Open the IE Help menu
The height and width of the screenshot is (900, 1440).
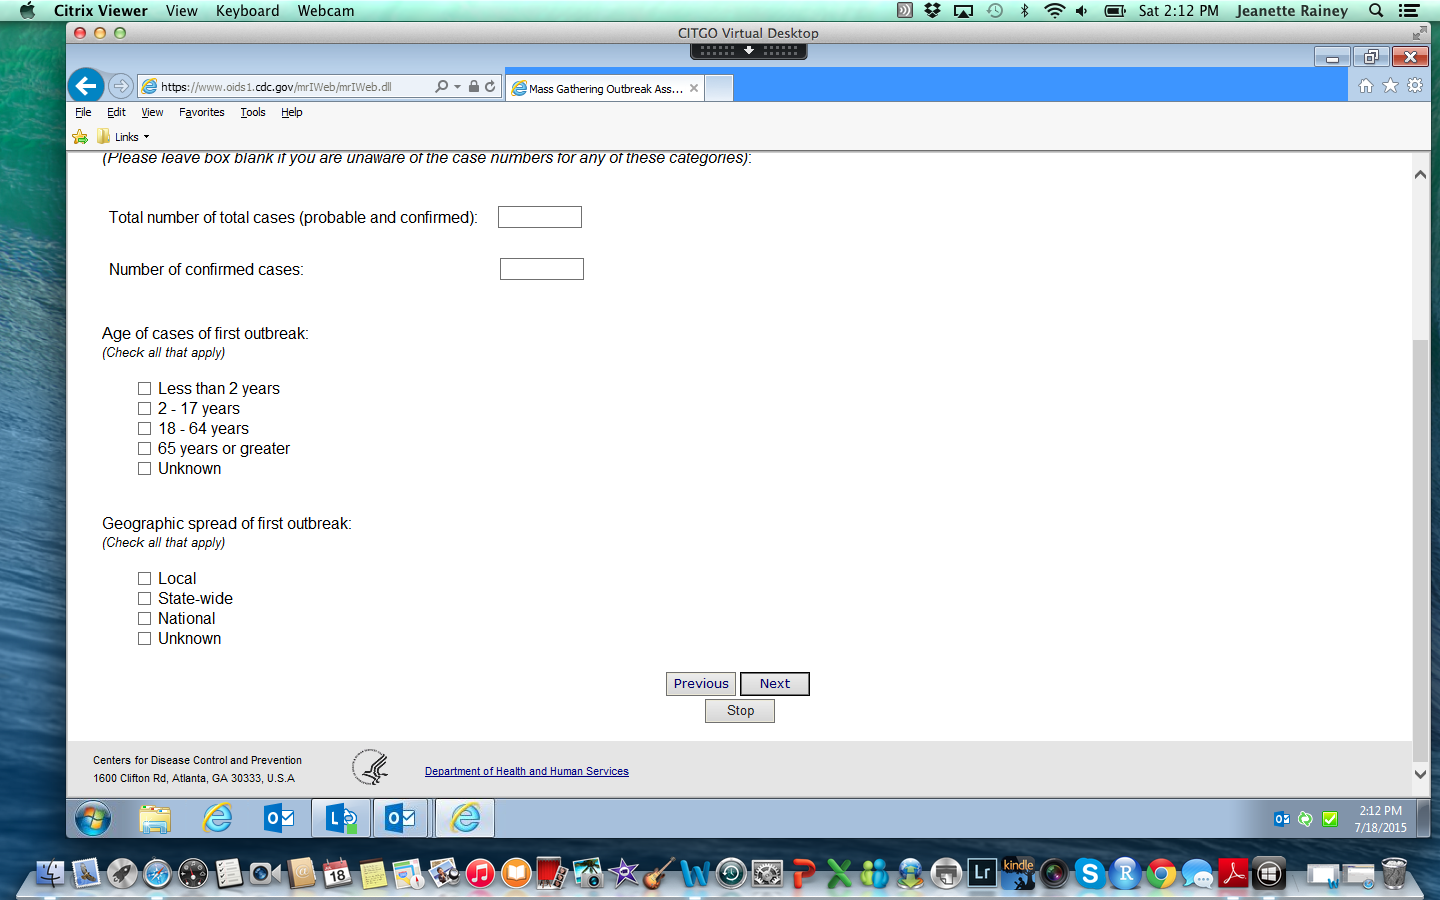coord(292,112)
